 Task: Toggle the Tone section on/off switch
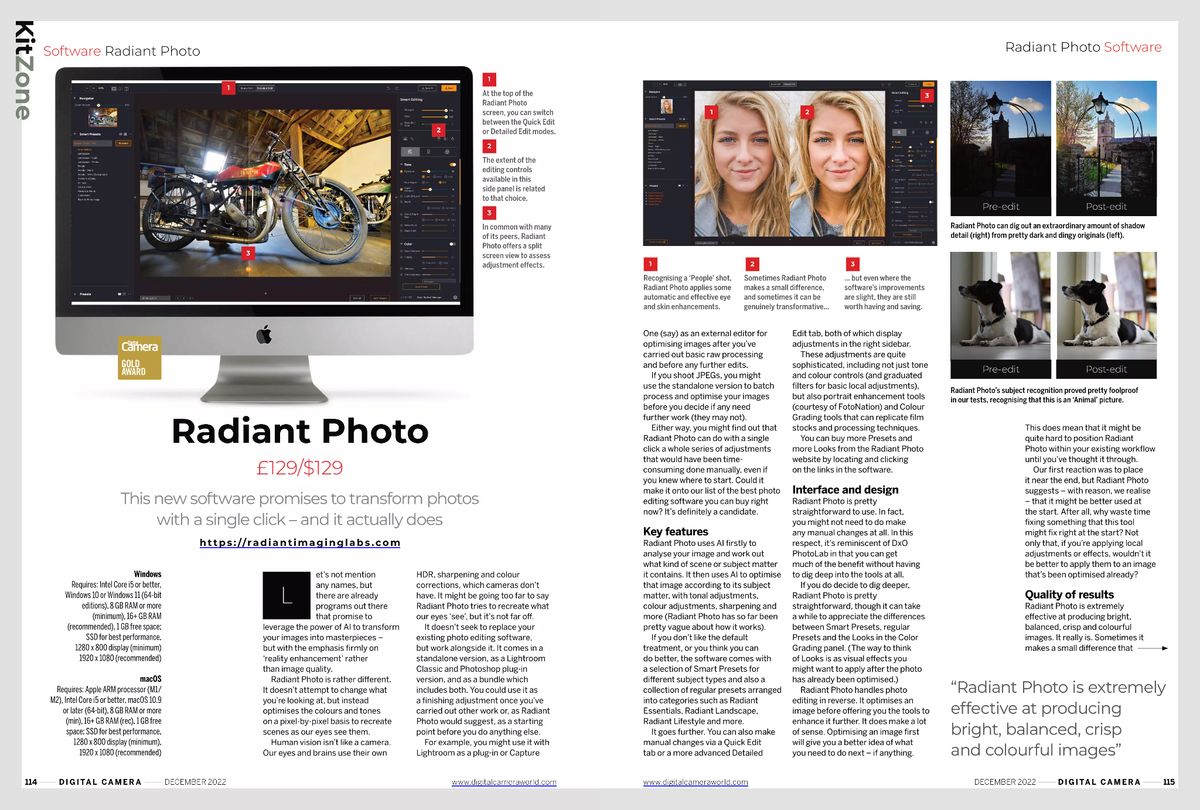pos(452,165)
